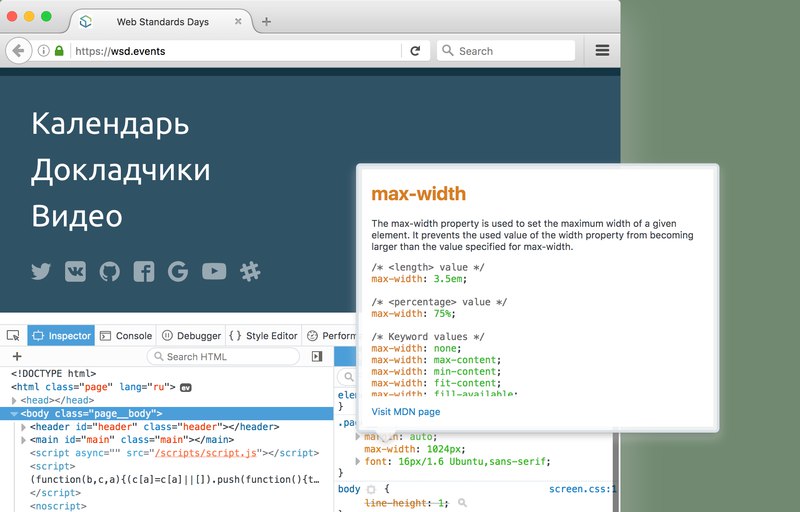The height and width of the screenshot is (512, 800).
Task: Expand the main element node
Action: (x=23, y=440)
